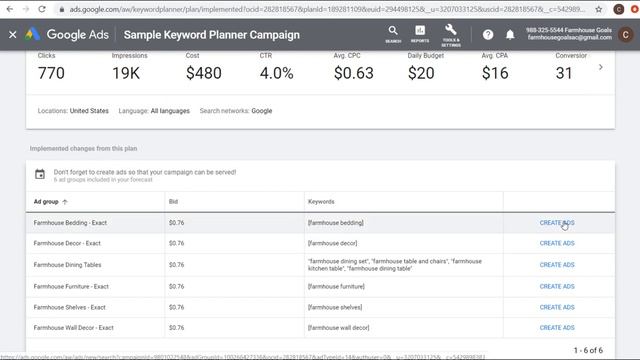Screen dimensions: 640x360
Task: Open the Help question mark
Action: [488, 35]
